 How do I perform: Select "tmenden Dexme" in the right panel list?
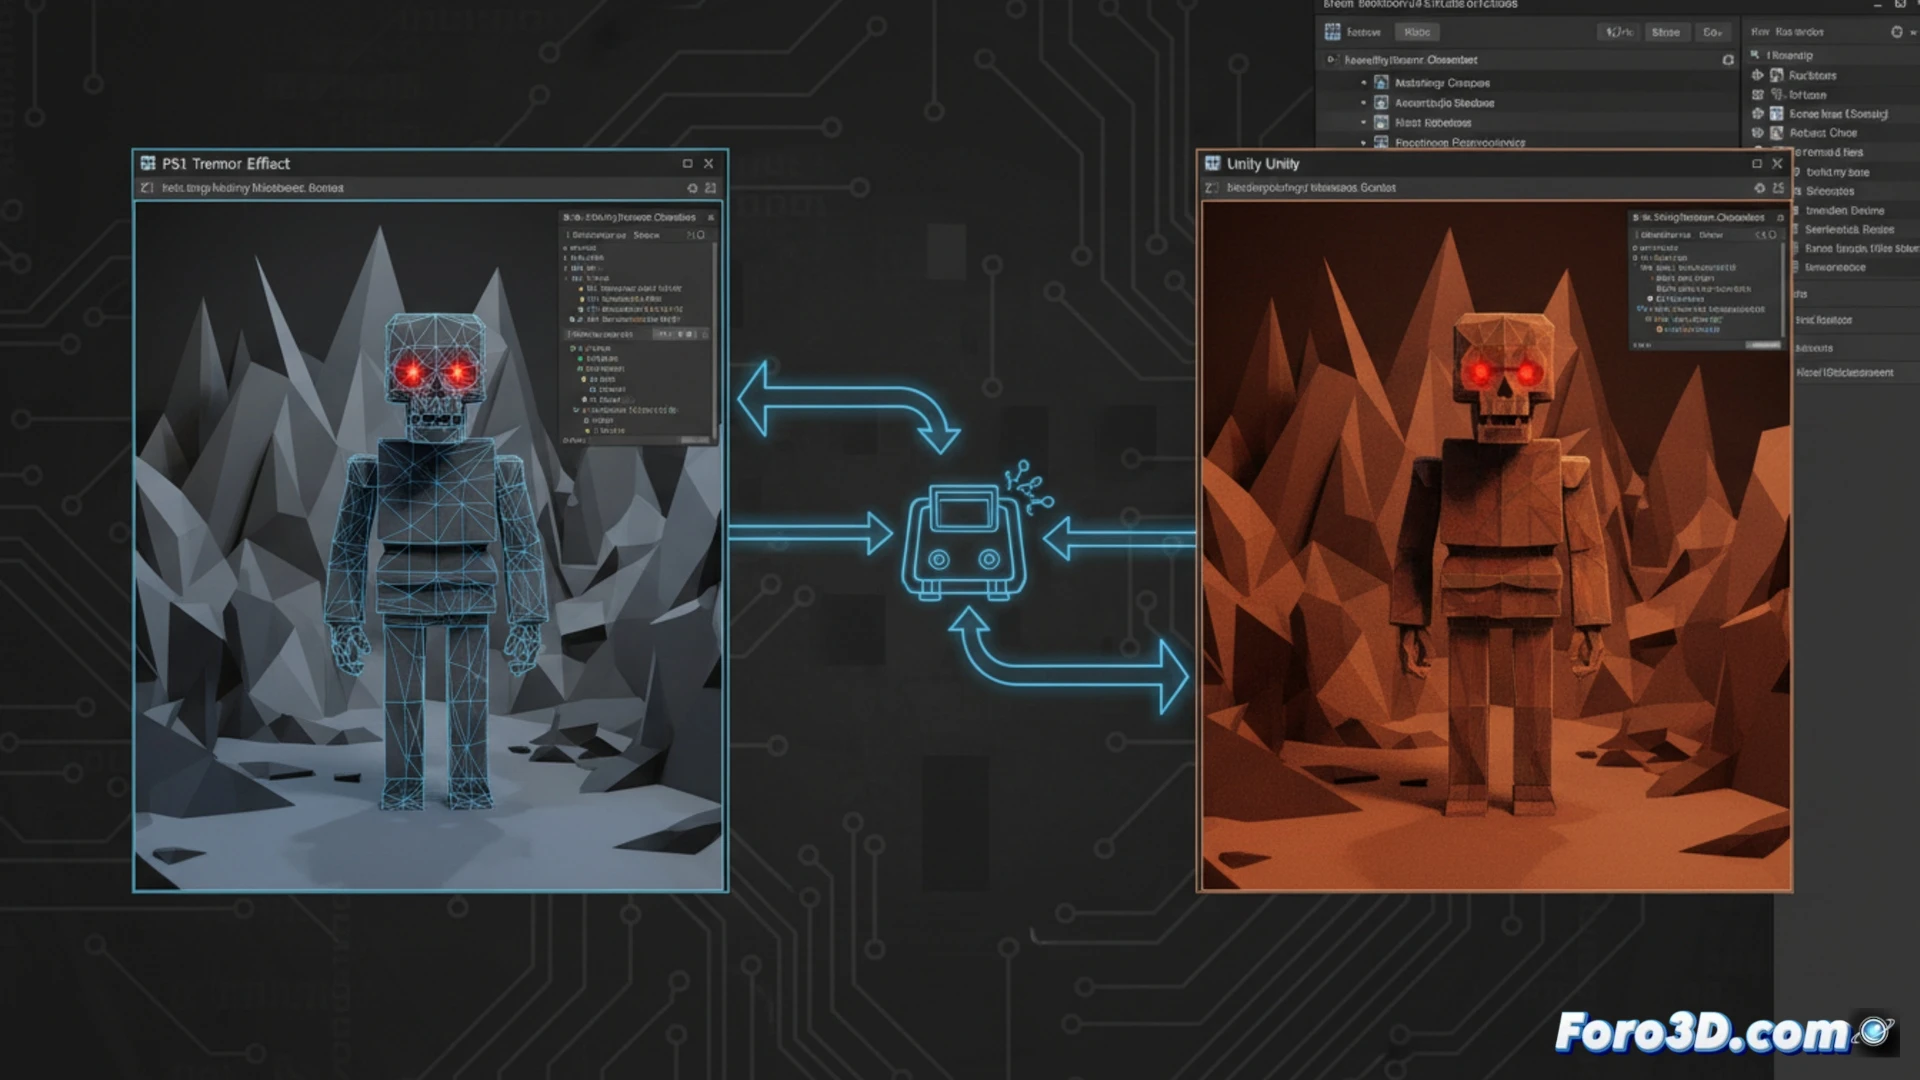point(1845,211)
